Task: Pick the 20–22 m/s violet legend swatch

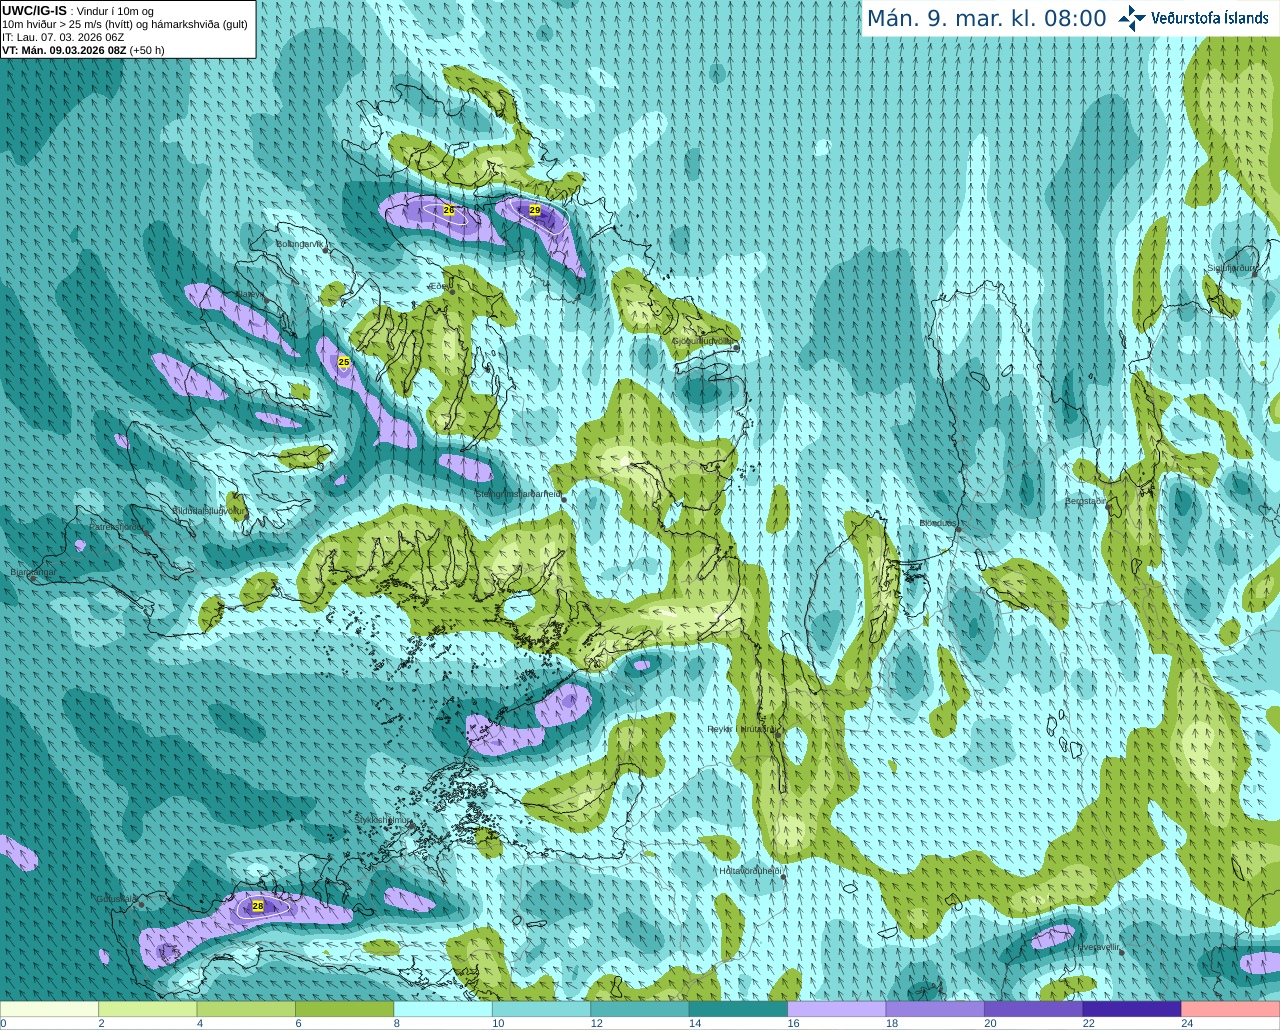Action: [x=1034, y=1009]
